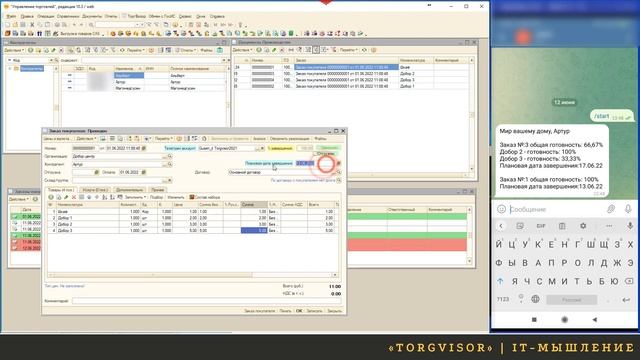This screenshot has height=360, width=640.
Task: Open Действия dropdown in production documents window
Action: [x=242, y=50]
